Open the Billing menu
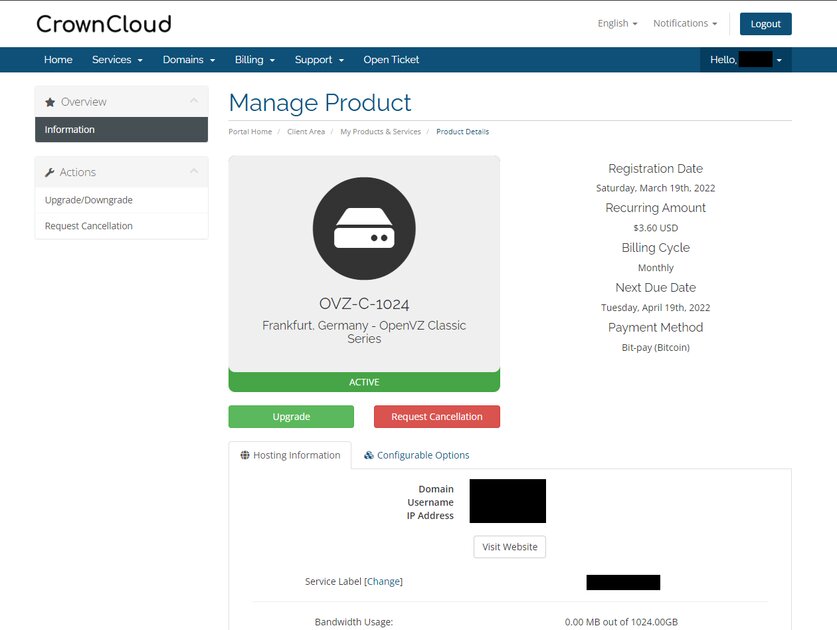 [x=255, y=60]
